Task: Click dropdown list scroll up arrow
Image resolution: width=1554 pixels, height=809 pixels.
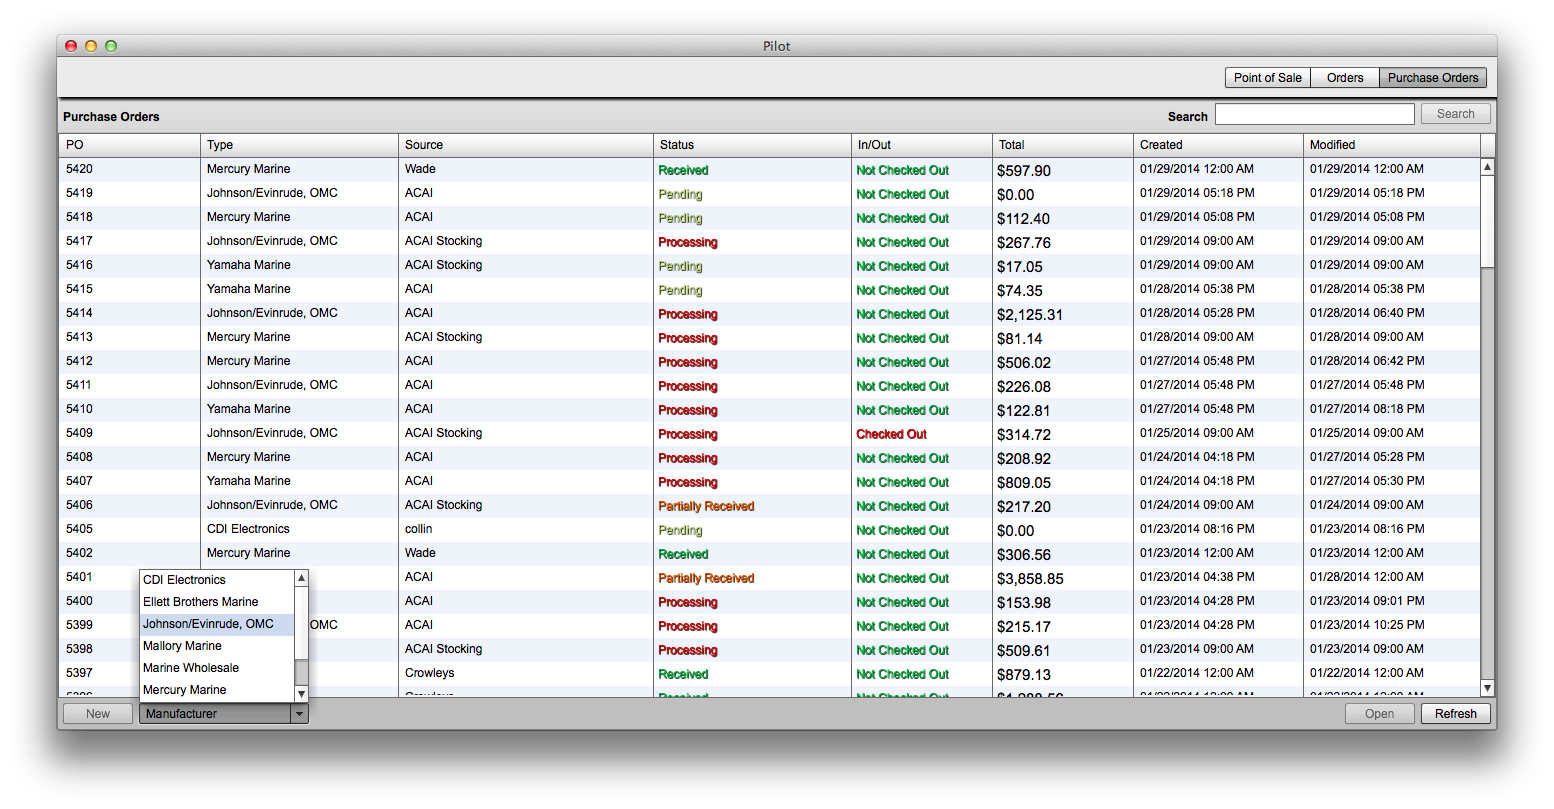Action: coord(301,578)
